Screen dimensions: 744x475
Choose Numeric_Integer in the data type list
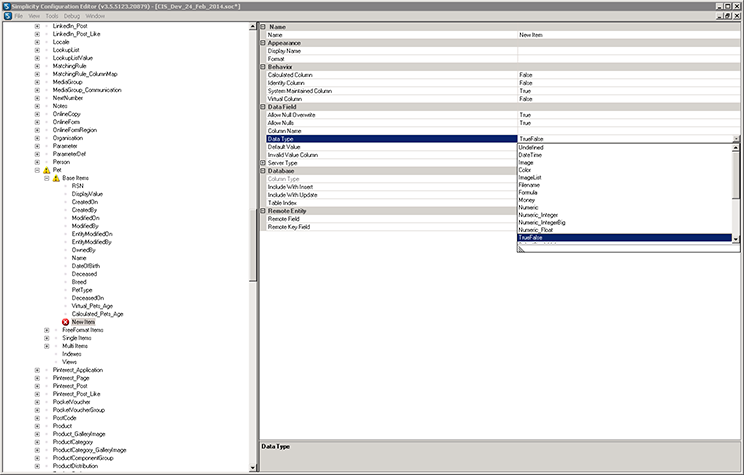pos(624,215)
